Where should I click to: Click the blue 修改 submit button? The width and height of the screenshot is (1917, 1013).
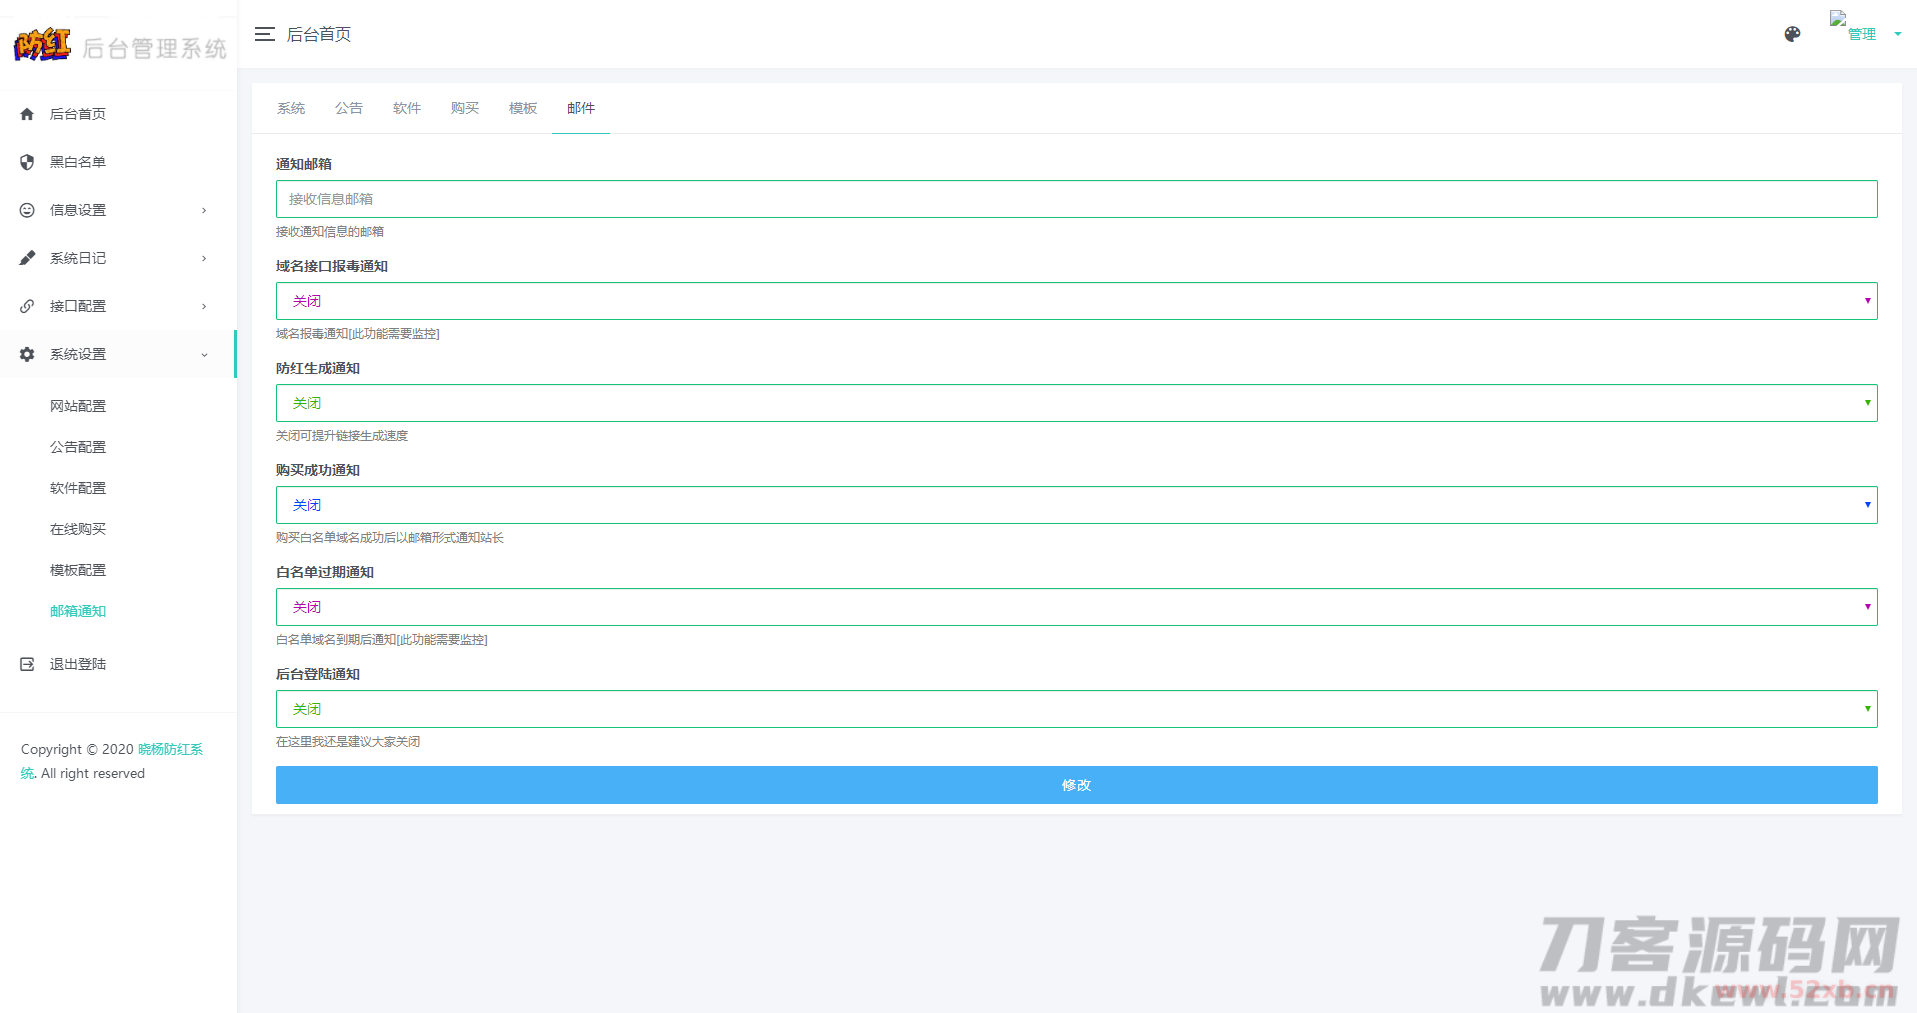tap(1076, 785)
